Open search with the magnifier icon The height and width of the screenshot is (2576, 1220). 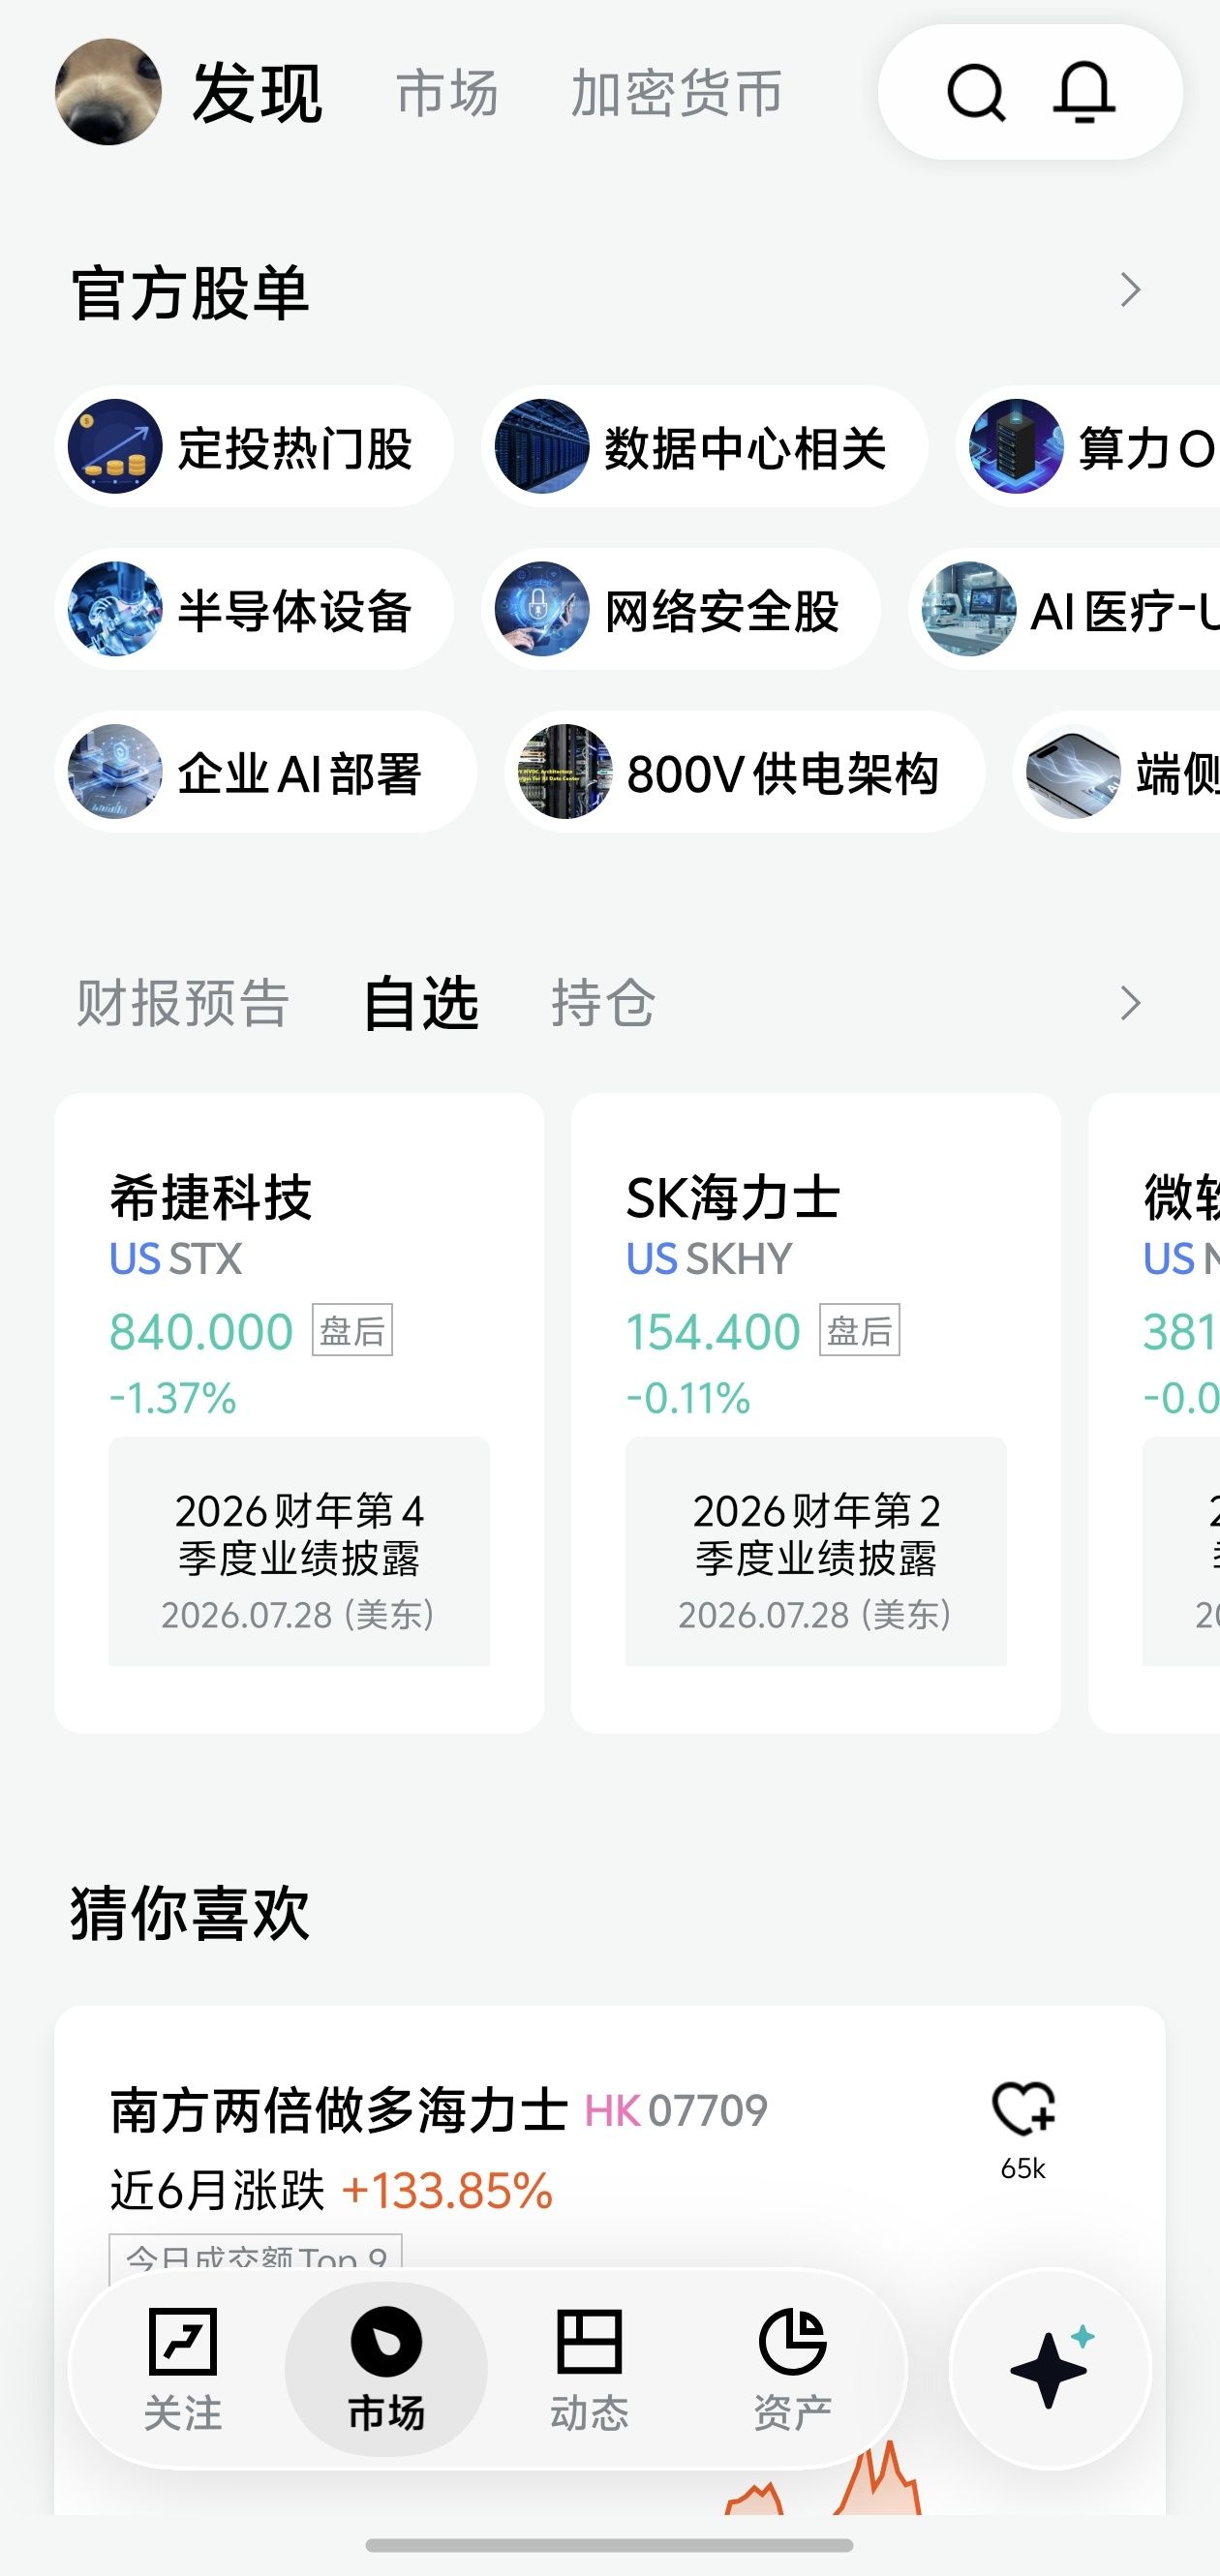click(975, 93)
